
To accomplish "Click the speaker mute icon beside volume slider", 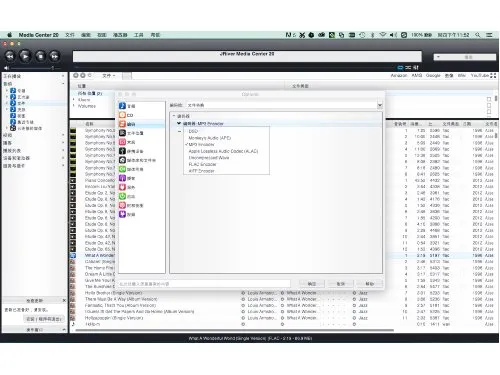I will click(x=6, y=68).
